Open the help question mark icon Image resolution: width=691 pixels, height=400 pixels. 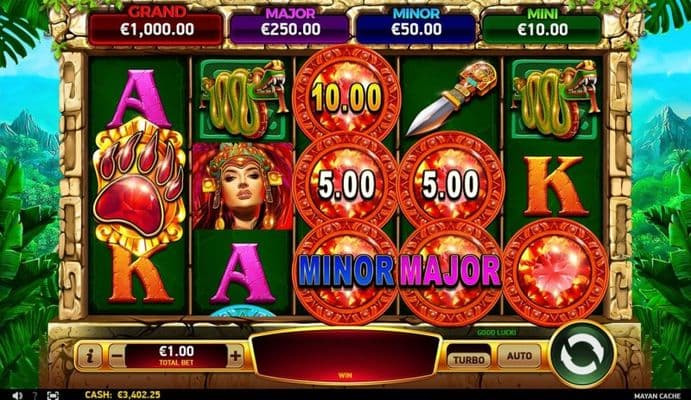[35, 396]
